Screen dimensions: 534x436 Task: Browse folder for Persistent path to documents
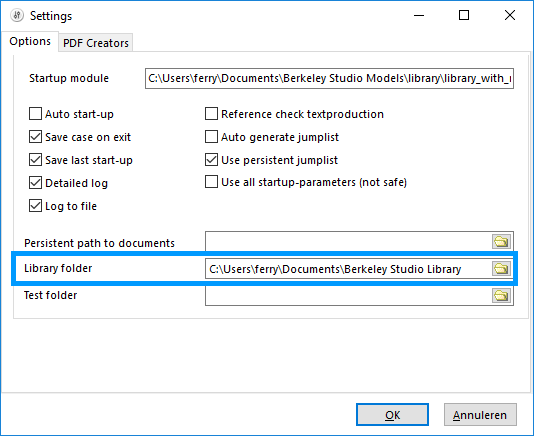point(501,242)
